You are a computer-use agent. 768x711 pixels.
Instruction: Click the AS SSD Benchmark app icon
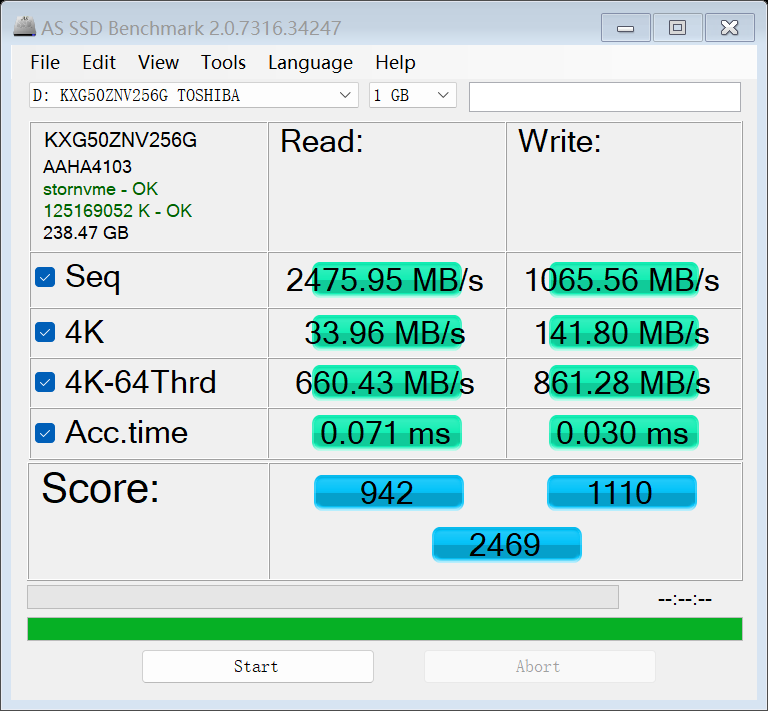[x=24, y=27]
